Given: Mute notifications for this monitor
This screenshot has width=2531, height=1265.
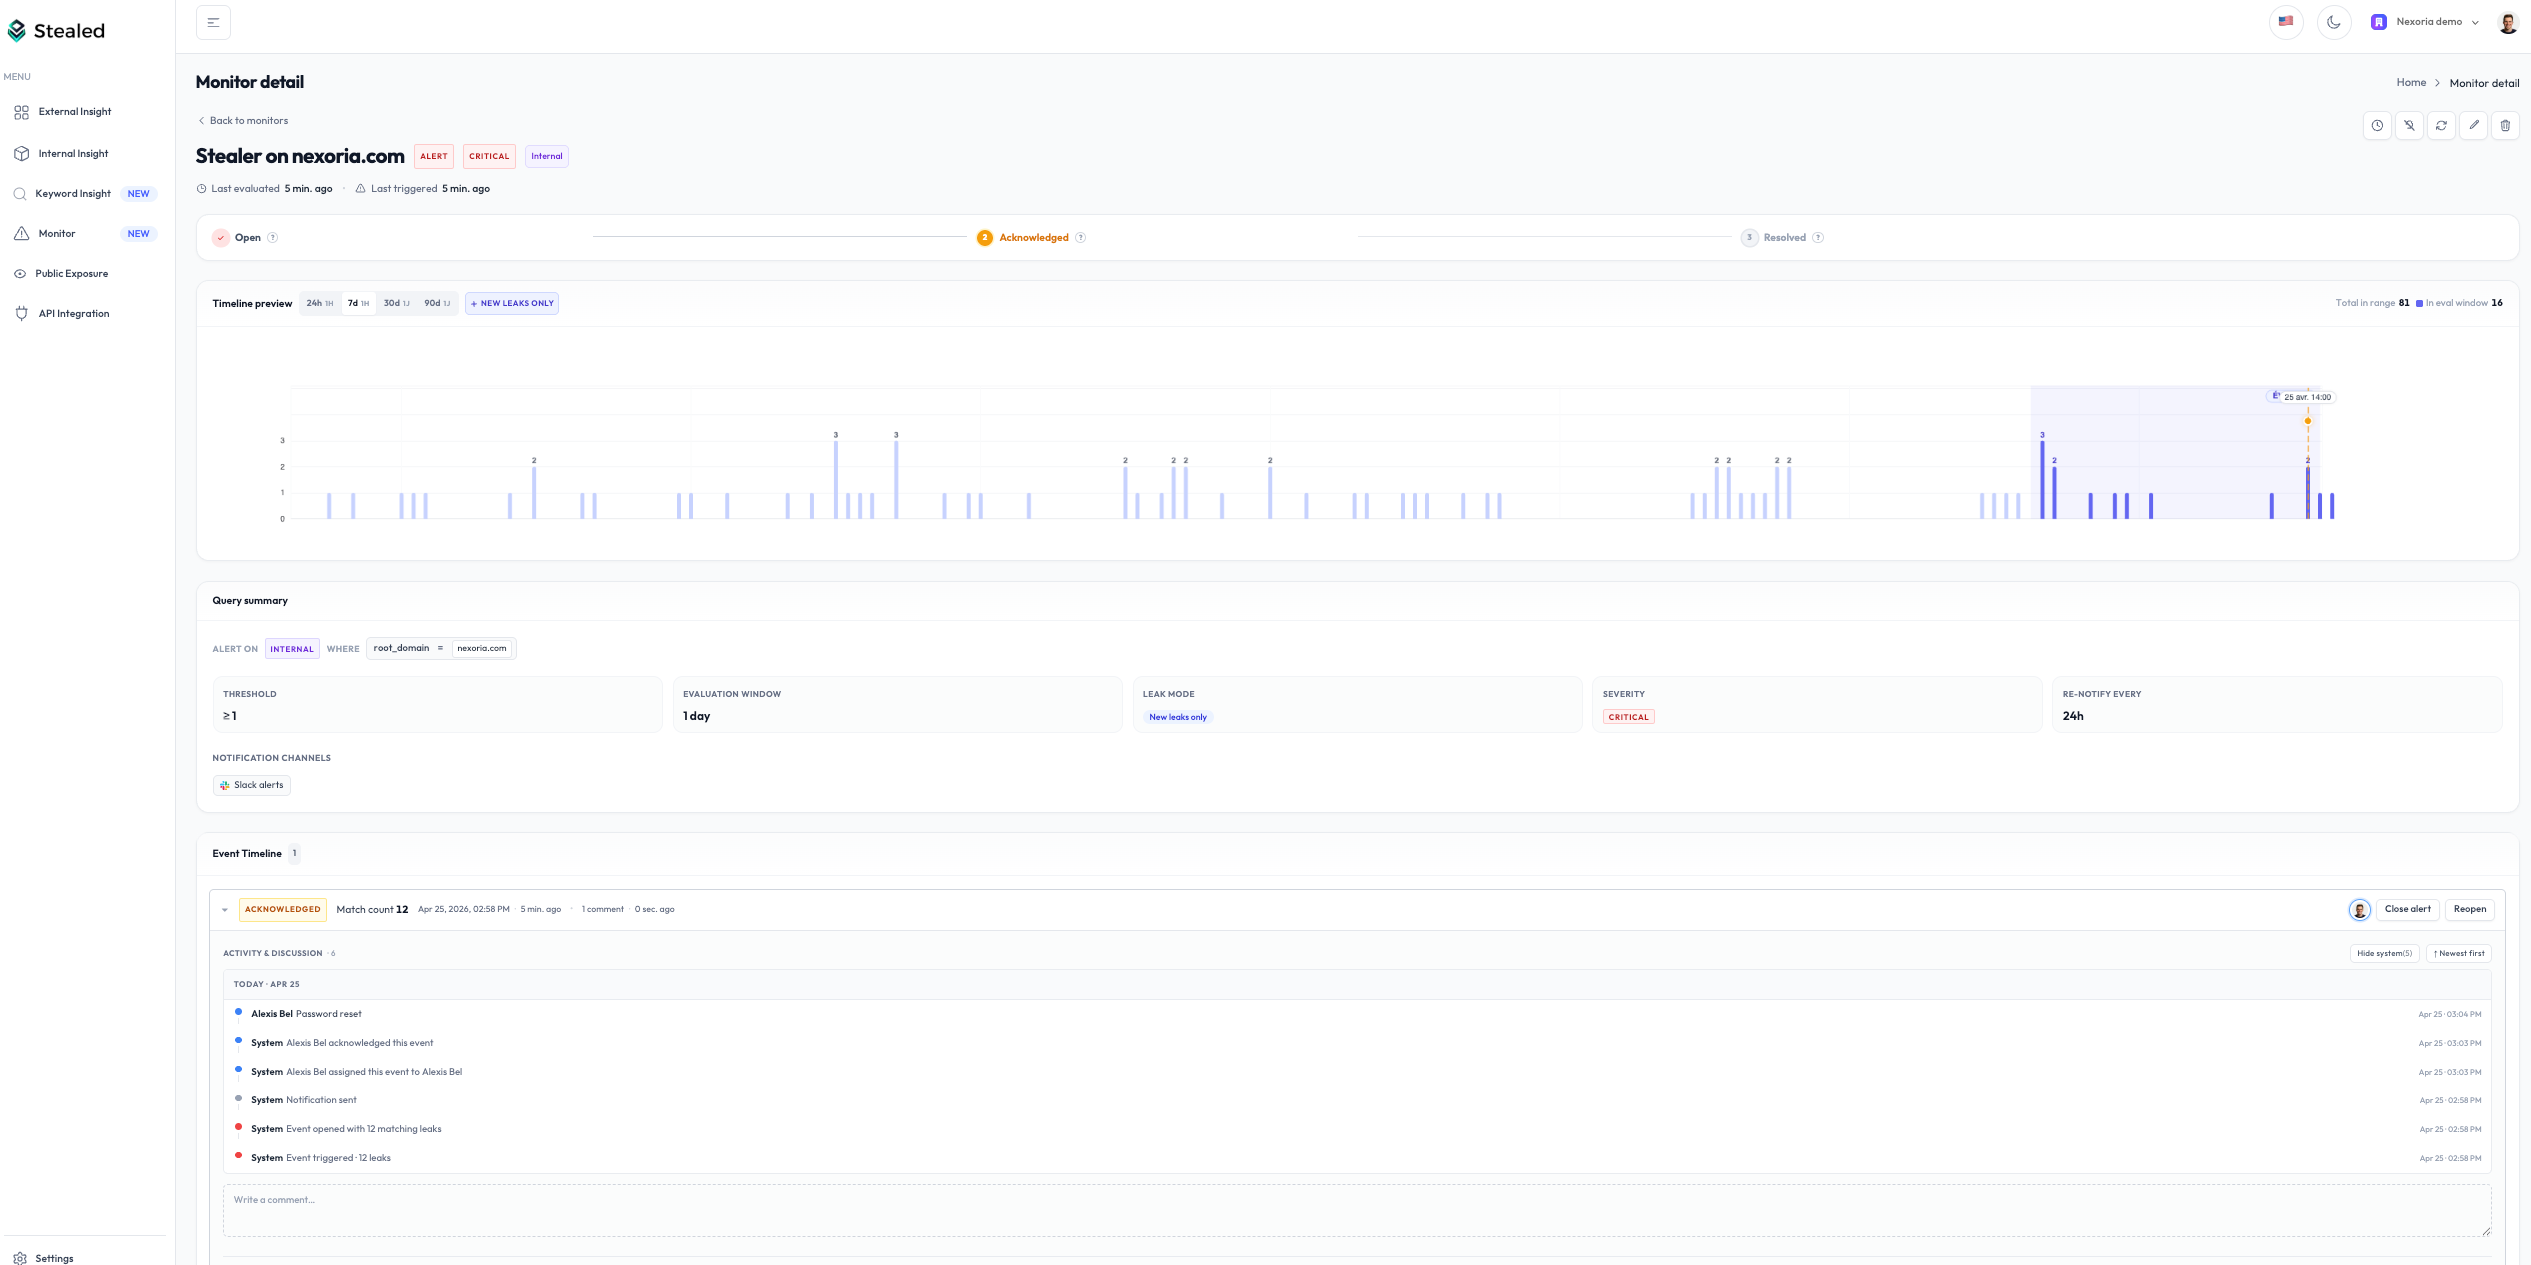Looking at the screenshot, I should [2409, 125].
